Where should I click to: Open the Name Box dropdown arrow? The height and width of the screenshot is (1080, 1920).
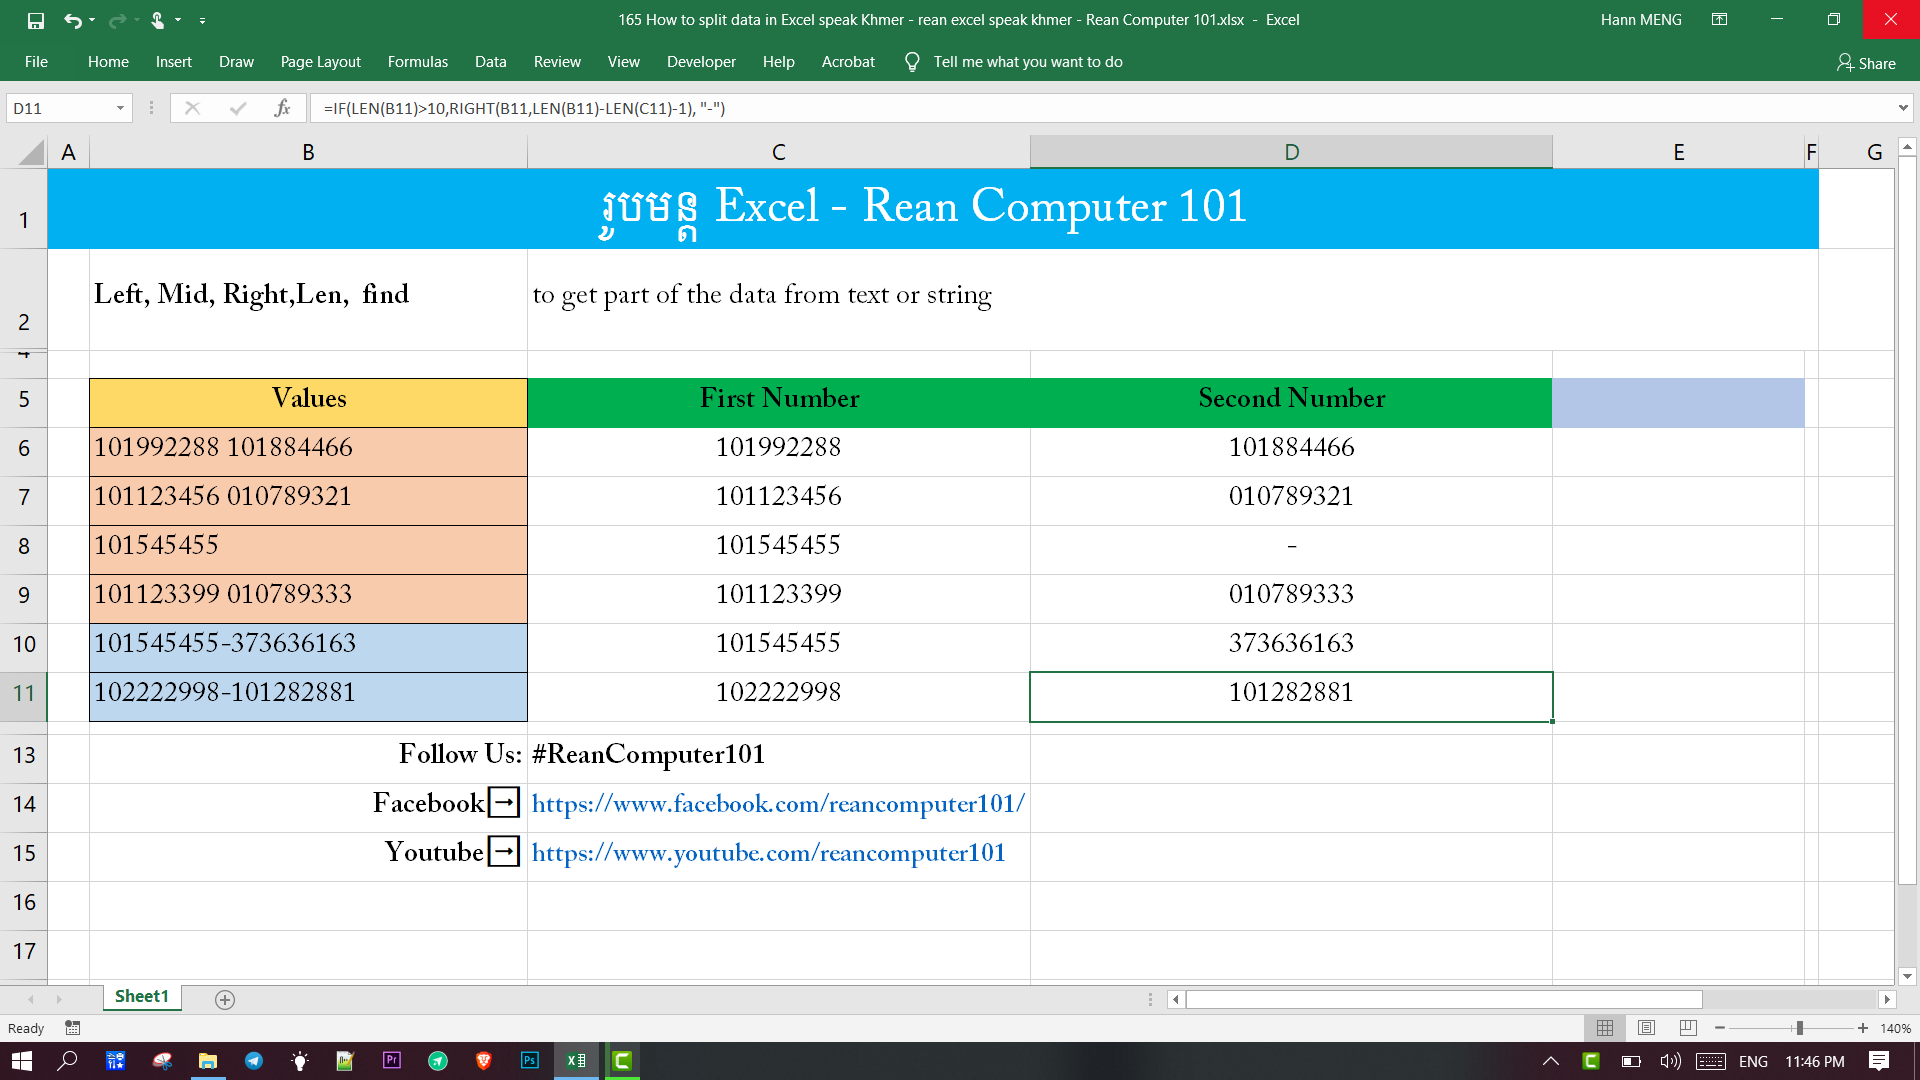tap(119, 107)
